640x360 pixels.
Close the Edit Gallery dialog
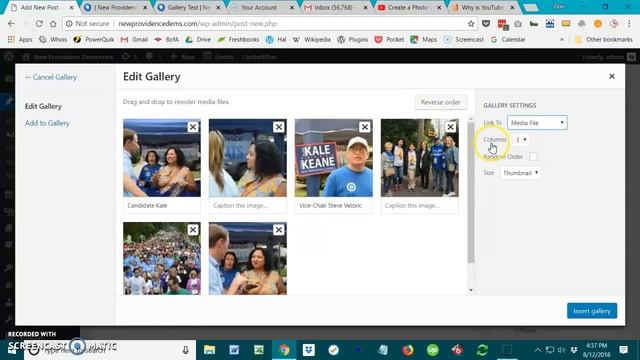click(x=611, y=76)
